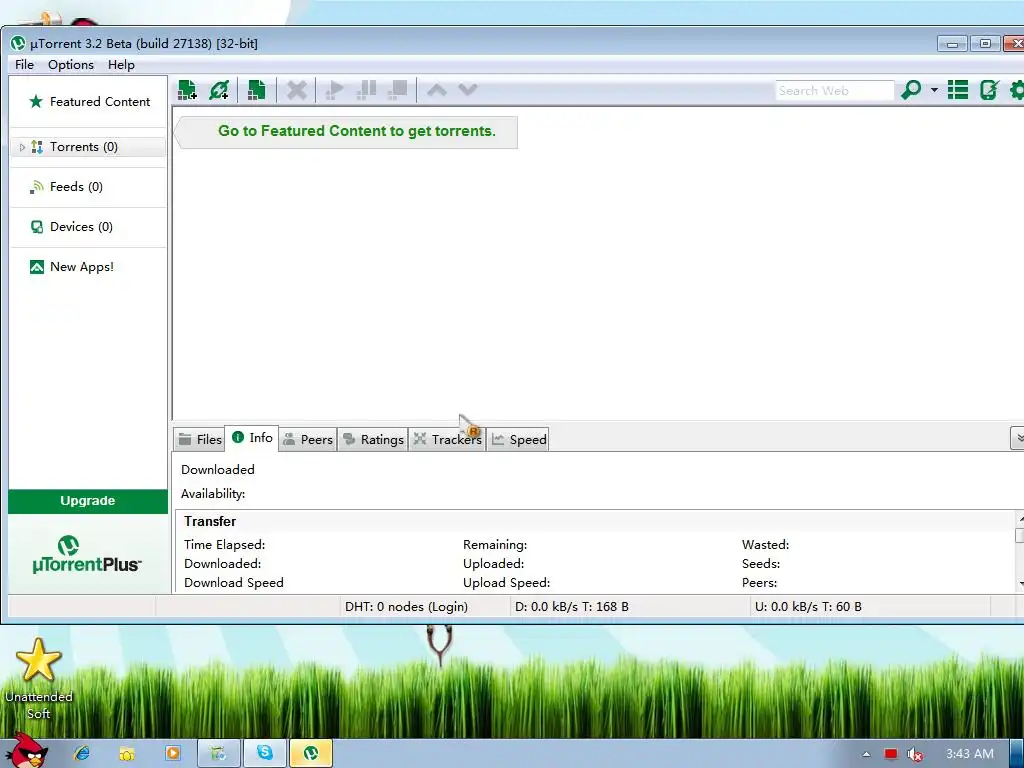Click the Start torrent toolbar icon

pos(334,90)
